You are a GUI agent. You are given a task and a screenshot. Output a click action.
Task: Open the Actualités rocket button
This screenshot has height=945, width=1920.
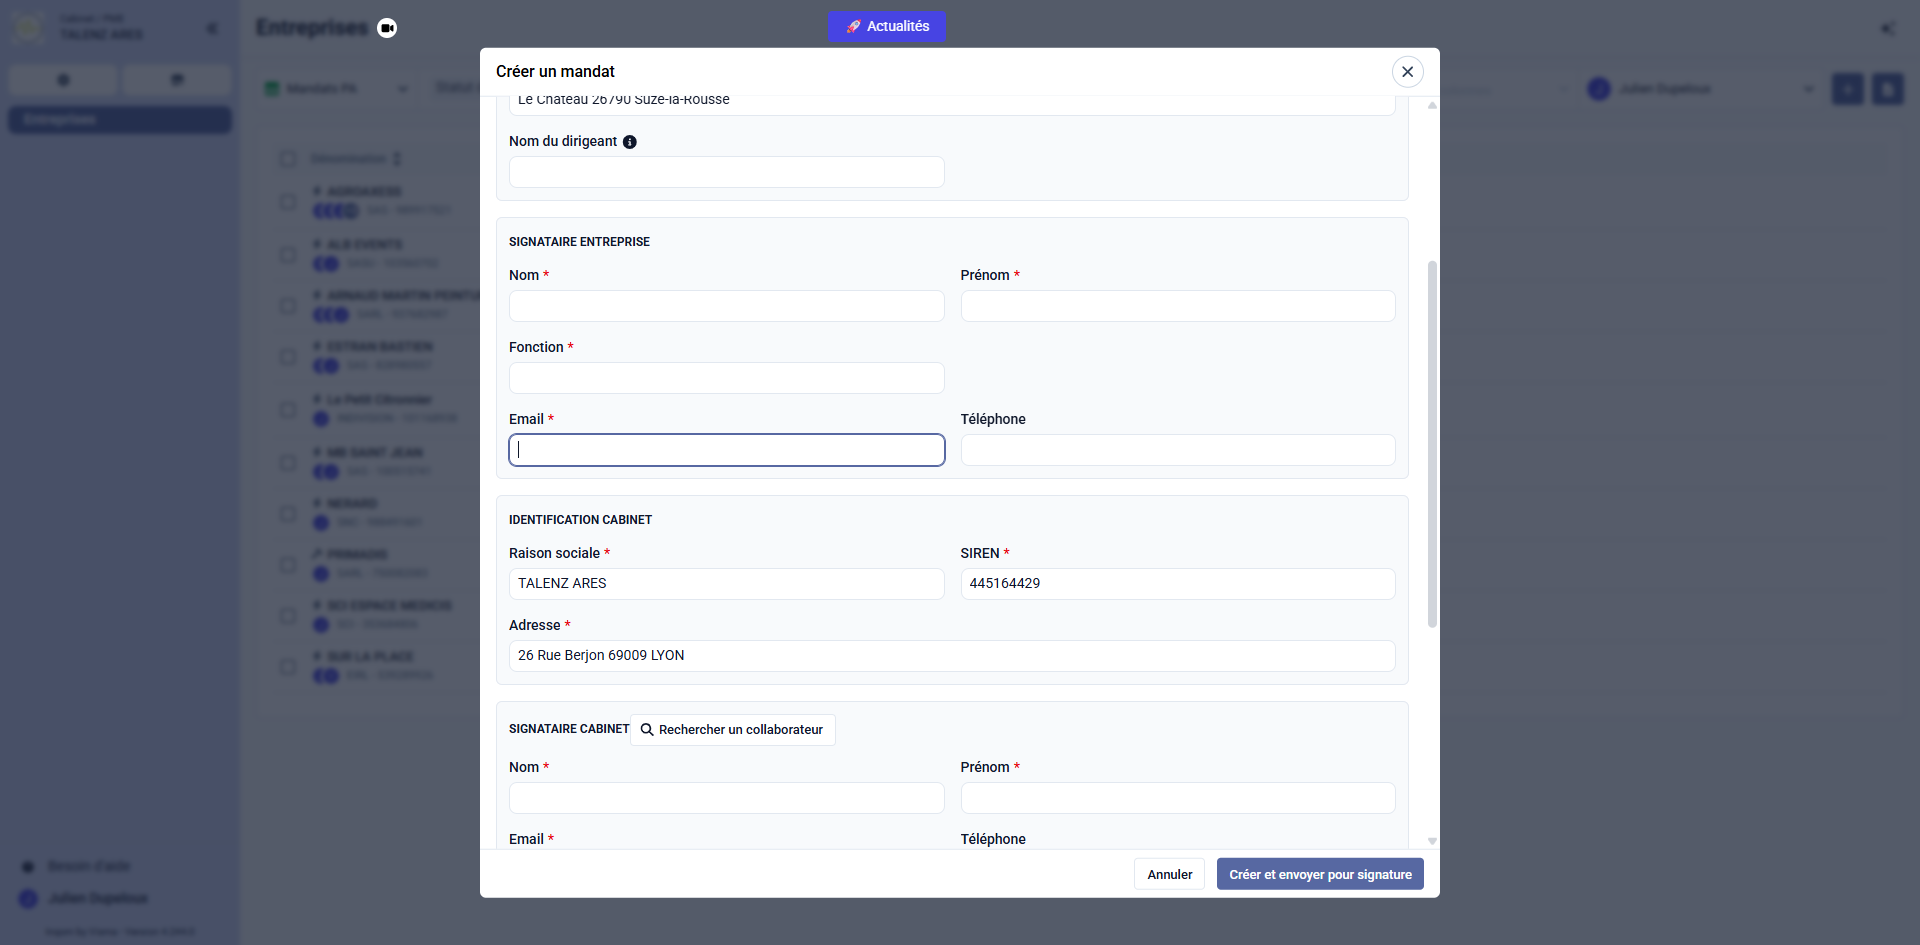click(x=887, y=27)
